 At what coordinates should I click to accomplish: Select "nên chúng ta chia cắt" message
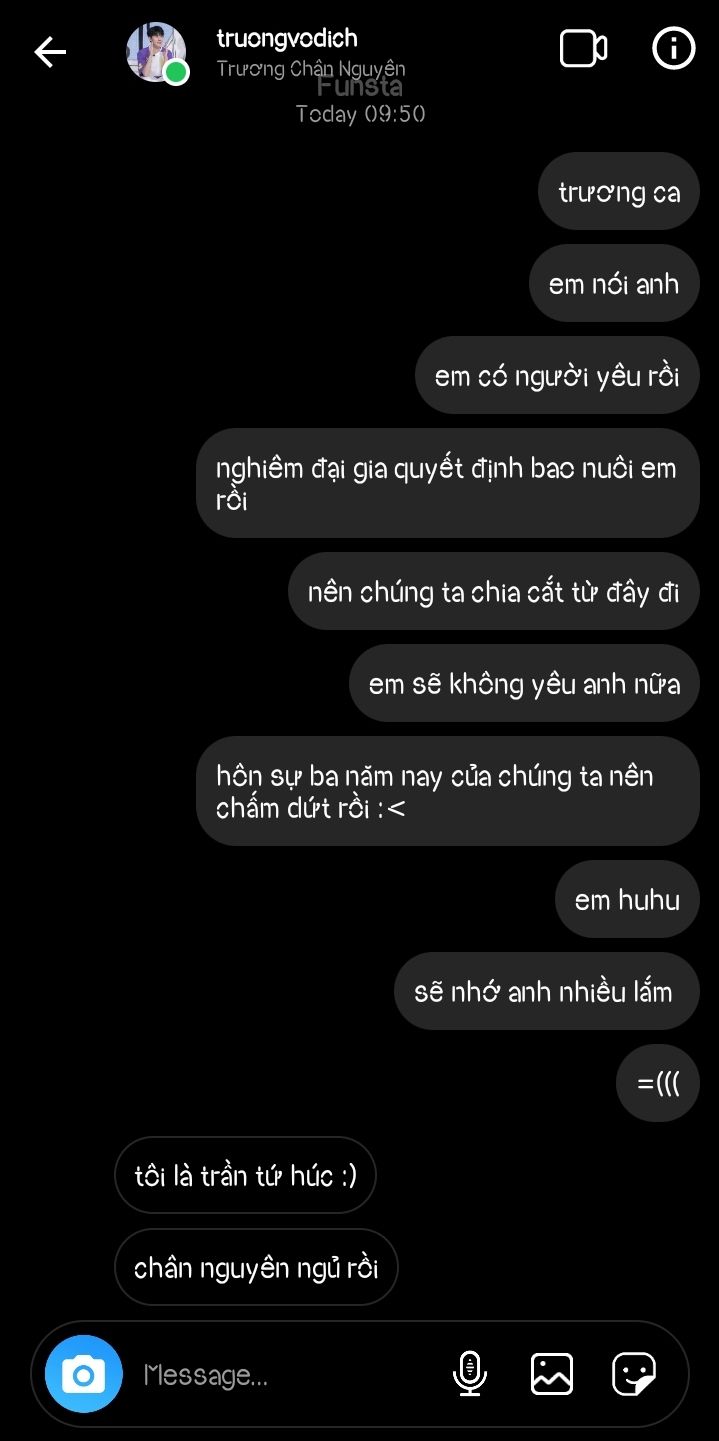pyautogui.click(x=494, y=592)
